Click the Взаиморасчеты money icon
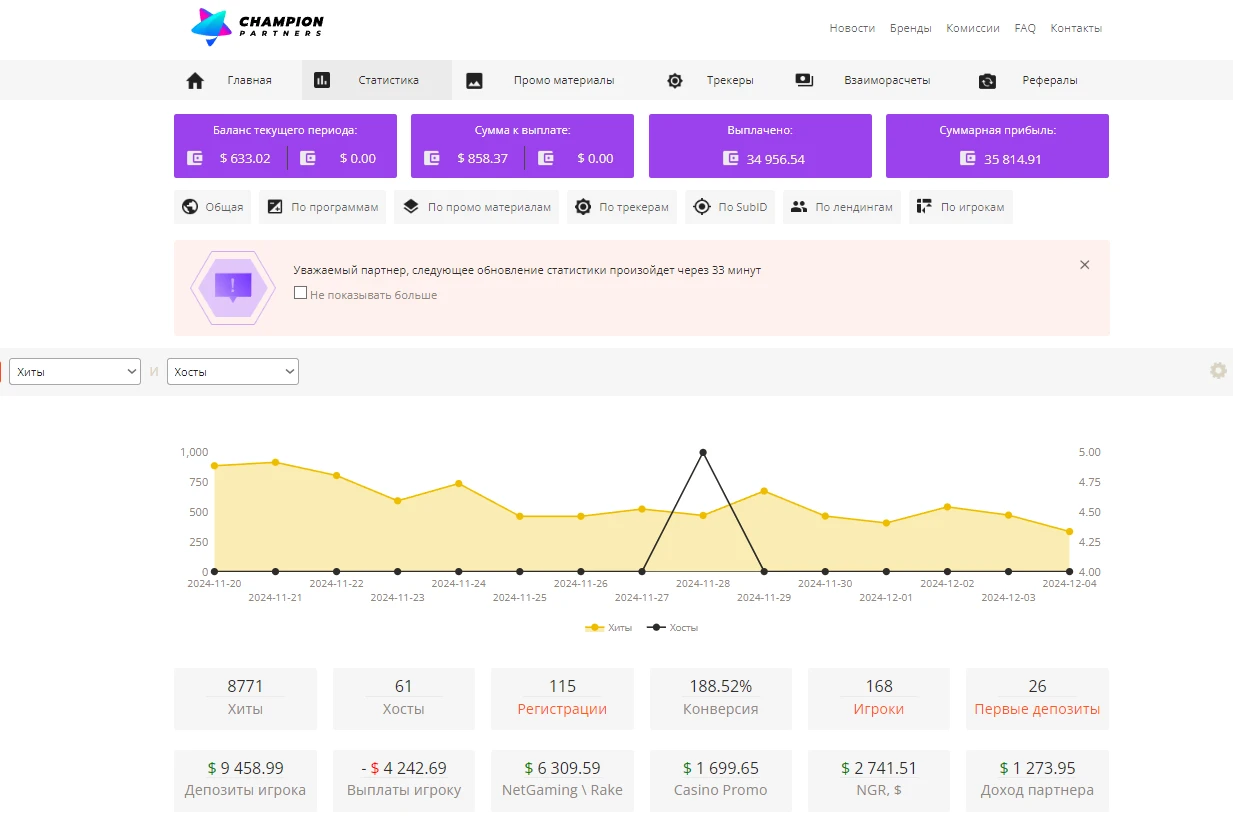This screenshot has height=822, width=1233. (805, 80)
